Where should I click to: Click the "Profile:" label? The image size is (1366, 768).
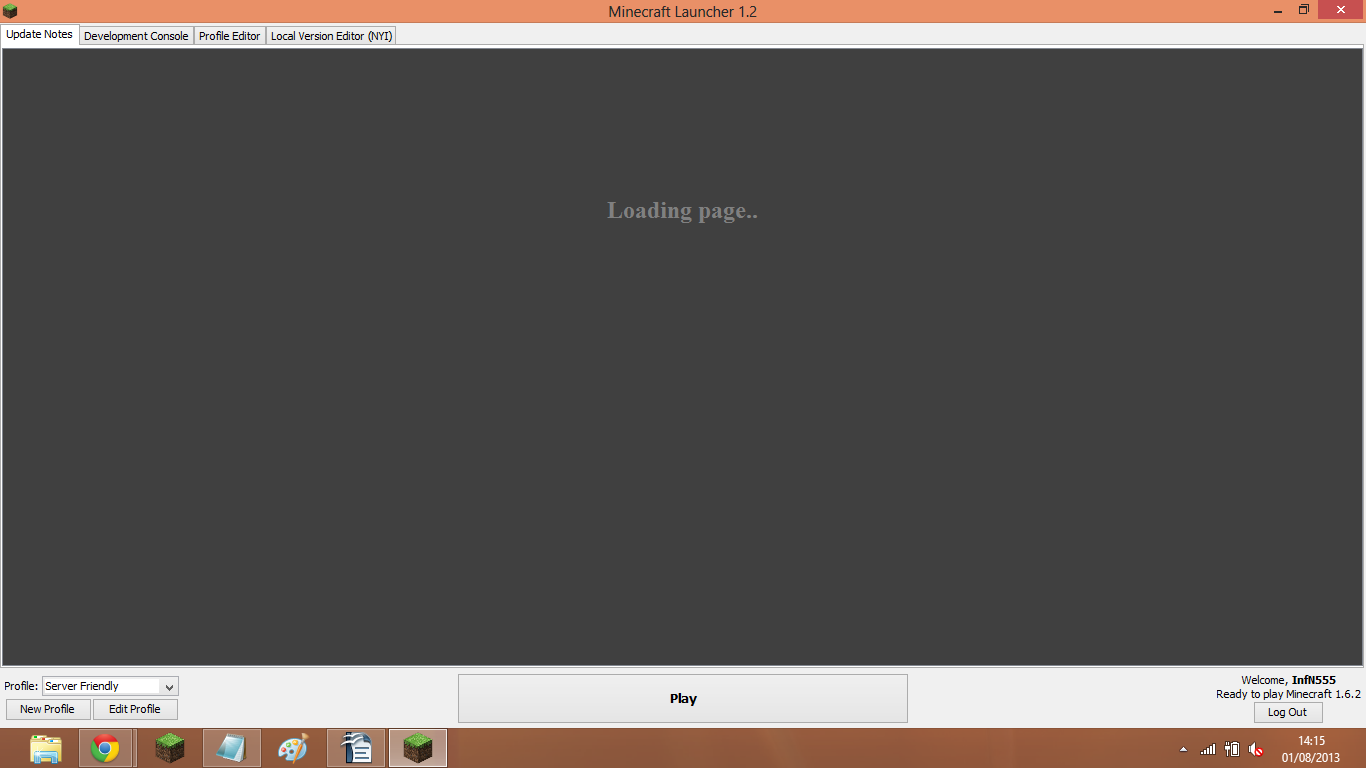[x=21, y=686]
